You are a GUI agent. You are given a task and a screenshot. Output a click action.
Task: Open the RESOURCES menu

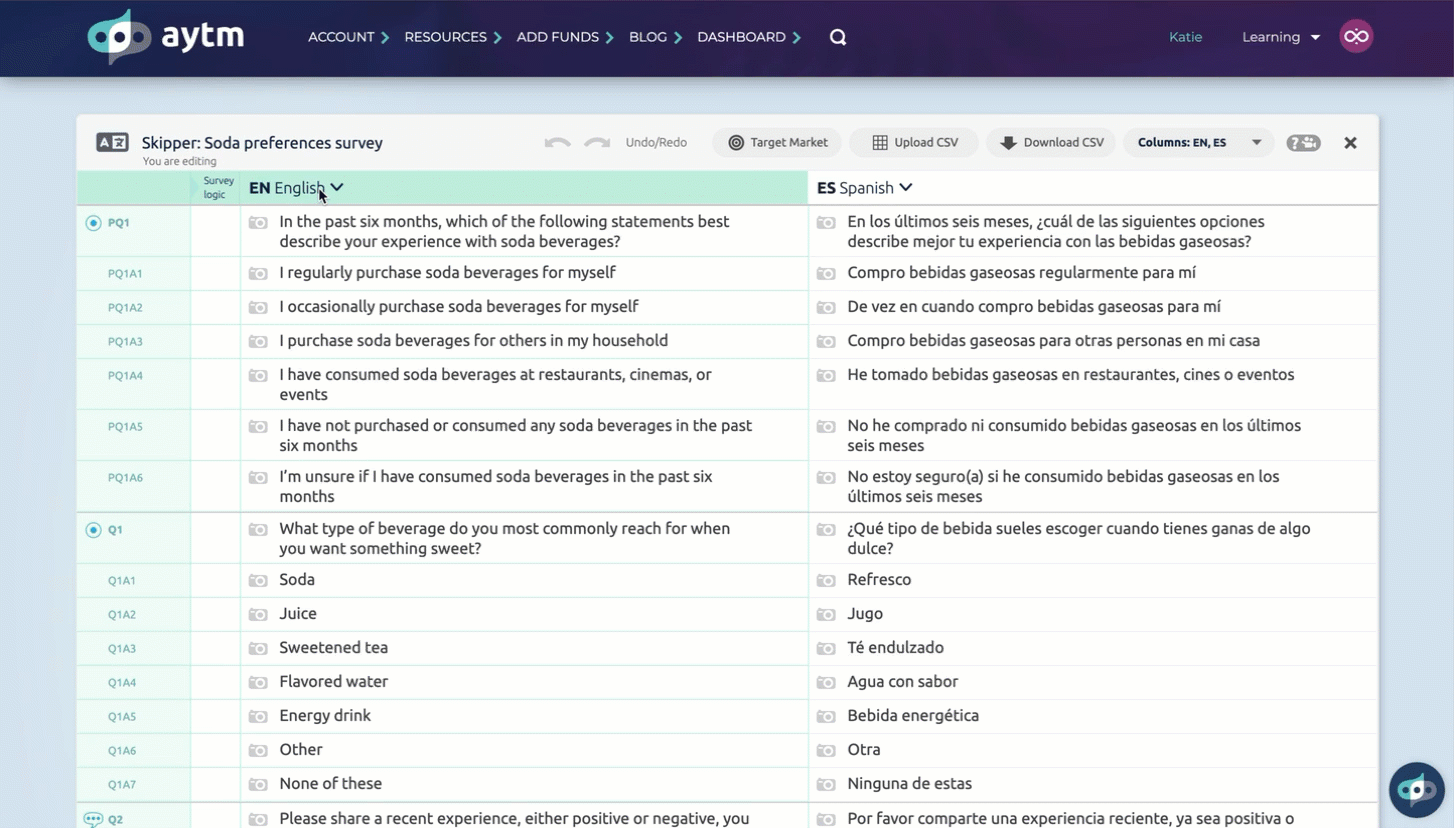tap(452, 37)
